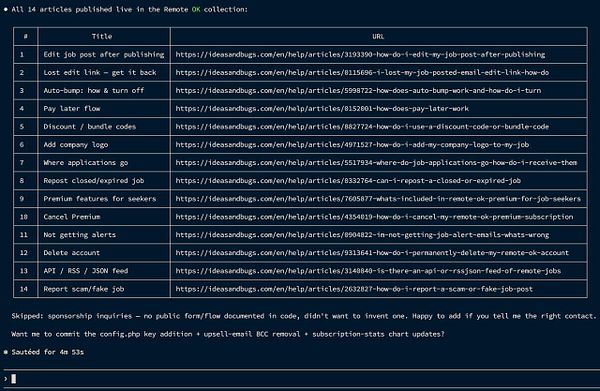Open the add-my-company-logo URL
The image size is (600, 391).
pos(352,145)
